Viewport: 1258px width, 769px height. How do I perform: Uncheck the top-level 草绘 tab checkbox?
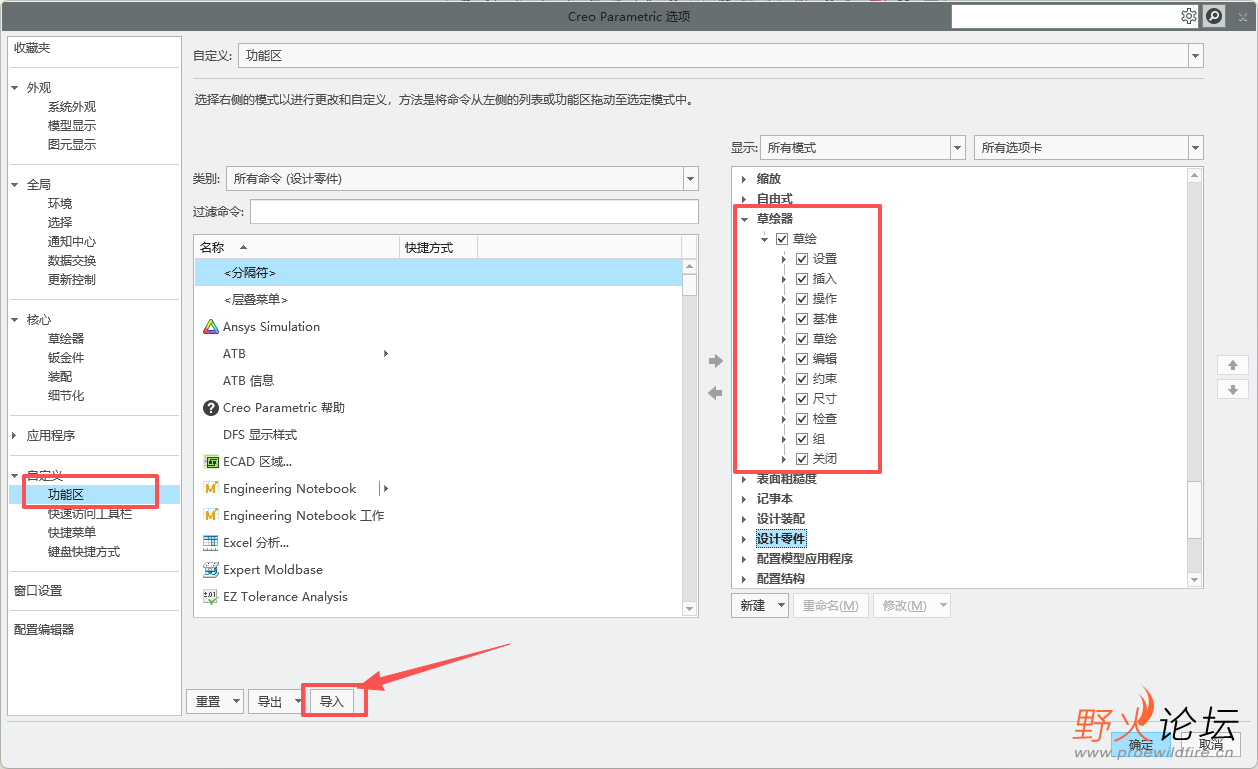(782, 239)
